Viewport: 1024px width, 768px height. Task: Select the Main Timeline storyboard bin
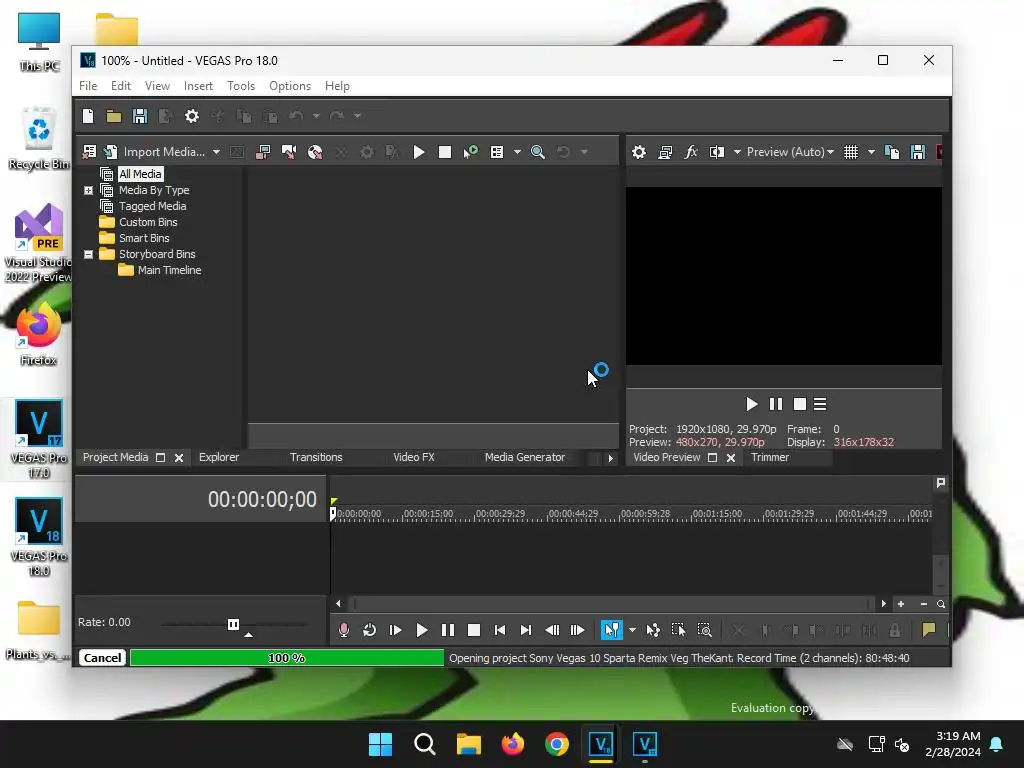pyautogui.click(x=169, y=270)
